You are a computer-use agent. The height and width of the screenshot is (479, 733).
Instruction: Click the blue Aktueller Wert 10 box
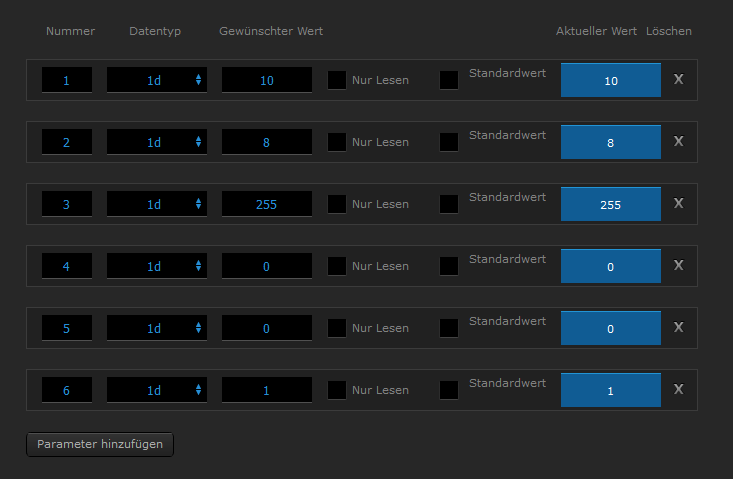point(611,80)
